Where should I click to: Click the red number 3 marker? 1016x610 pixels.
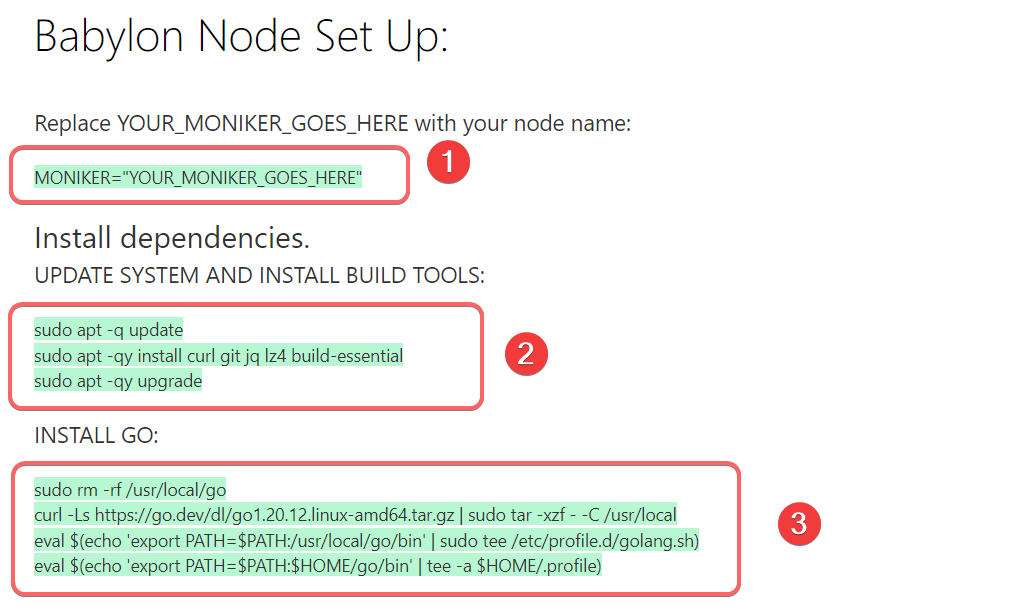tap(799, 523)
